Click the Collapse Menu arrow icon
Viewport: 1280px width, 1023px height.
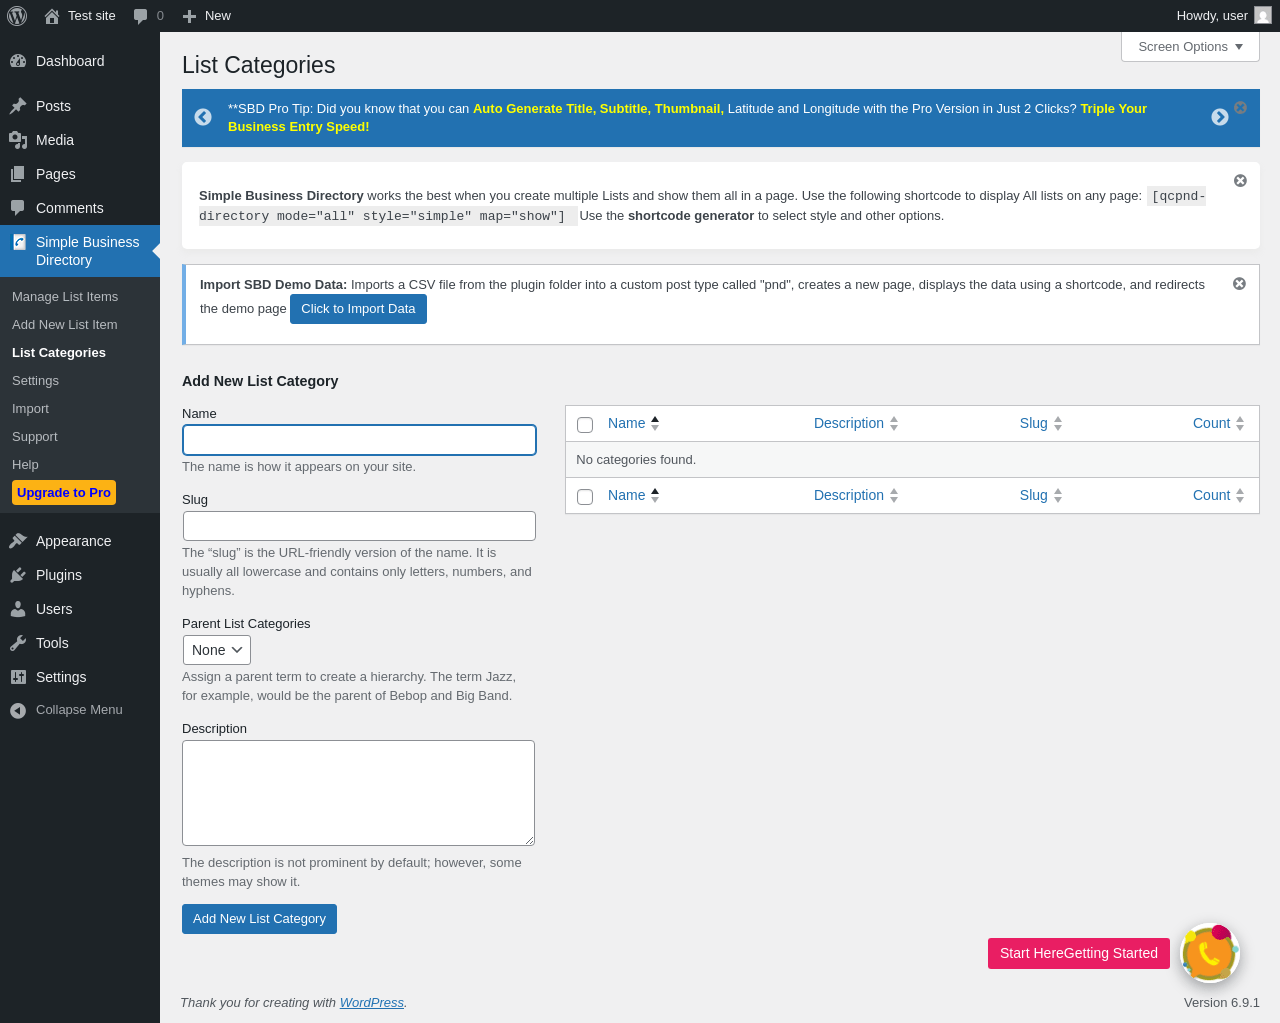tap(18, 710)
